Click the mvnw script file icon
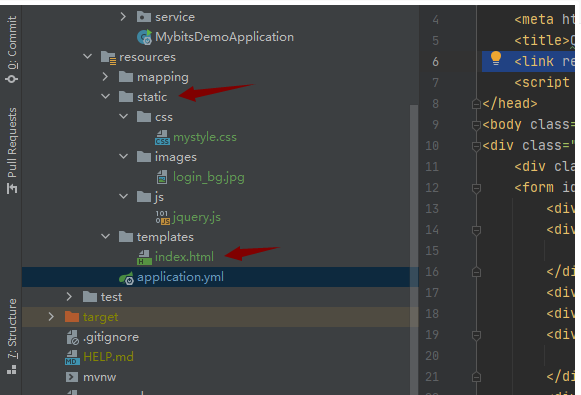The image size is (581, 395). [72, 377]
